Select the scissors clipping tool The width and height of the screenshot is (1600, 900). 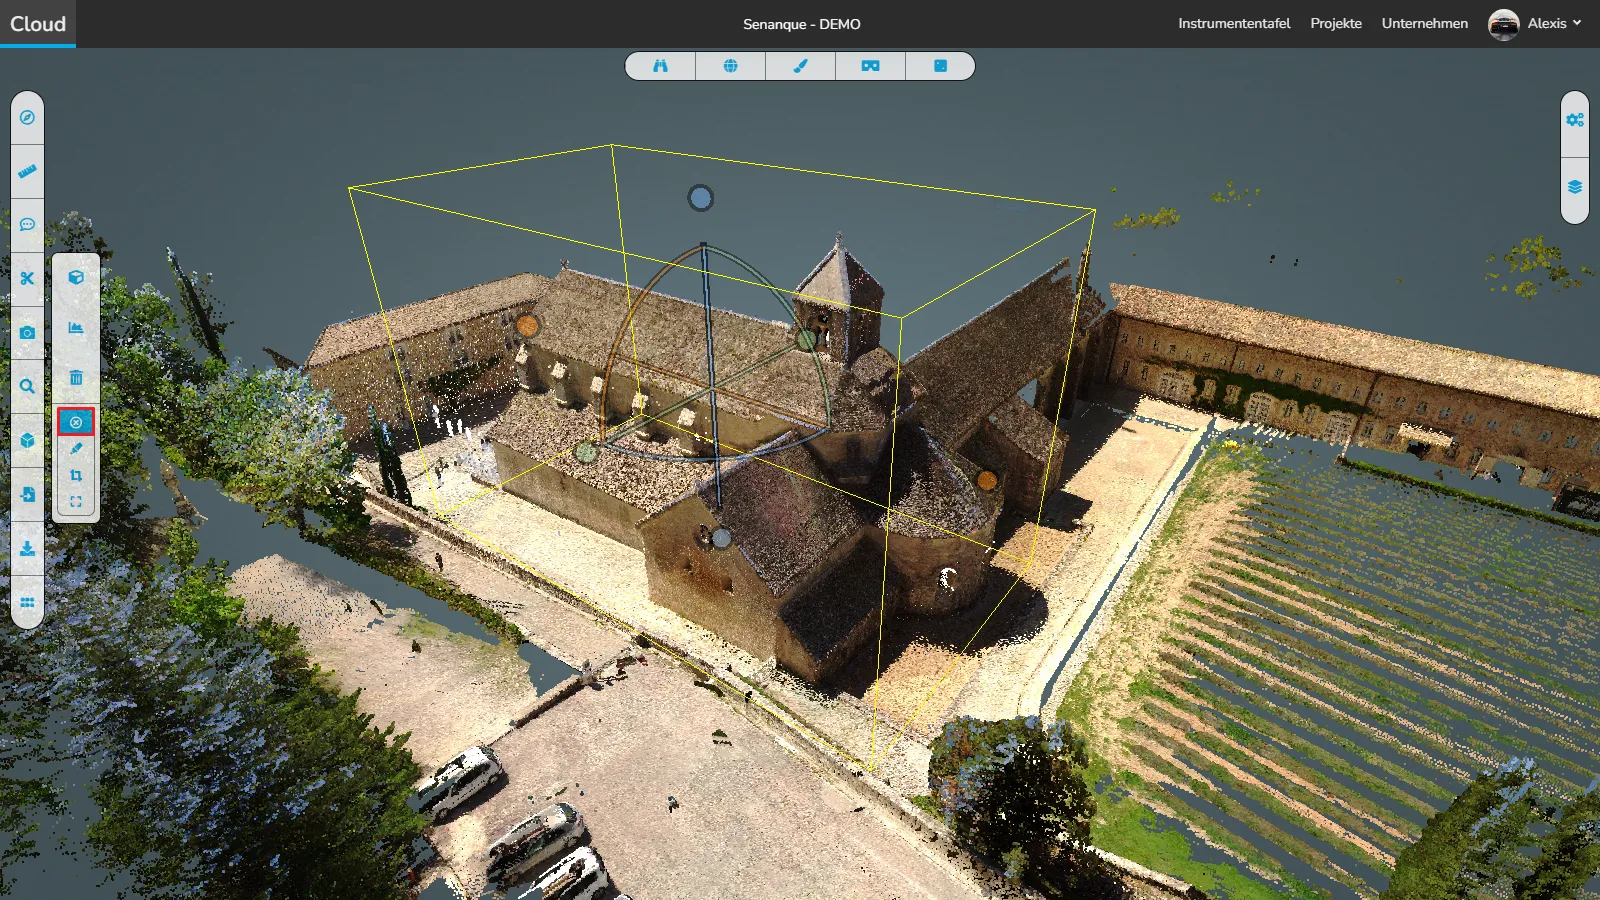[27, 279]
